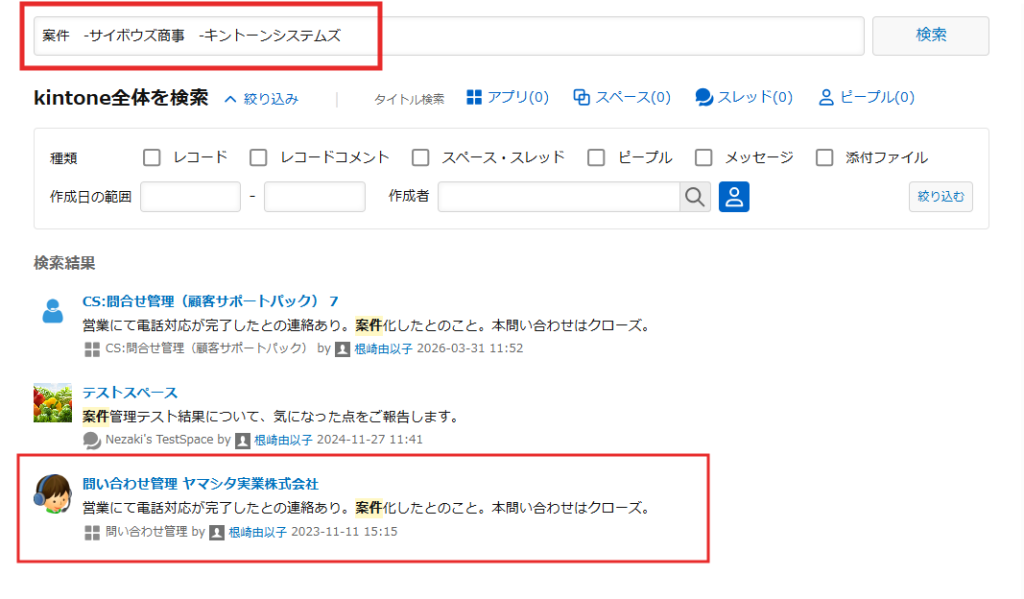Click the kintone全体を検索 heading
Viewport: 1024px width, 599px height.
tap(121, 97)
